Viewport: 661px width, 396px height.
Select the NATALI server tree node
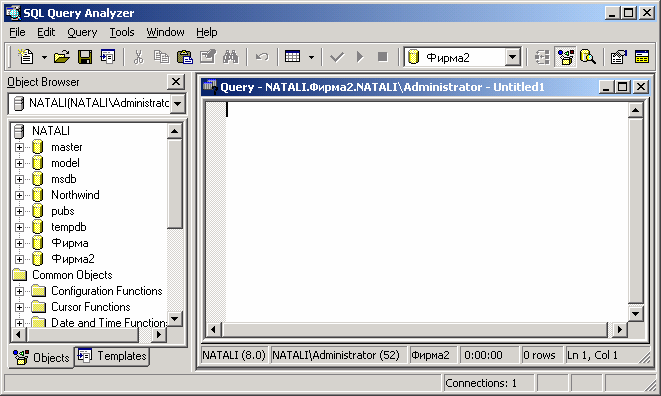click(x=51, y=131)
